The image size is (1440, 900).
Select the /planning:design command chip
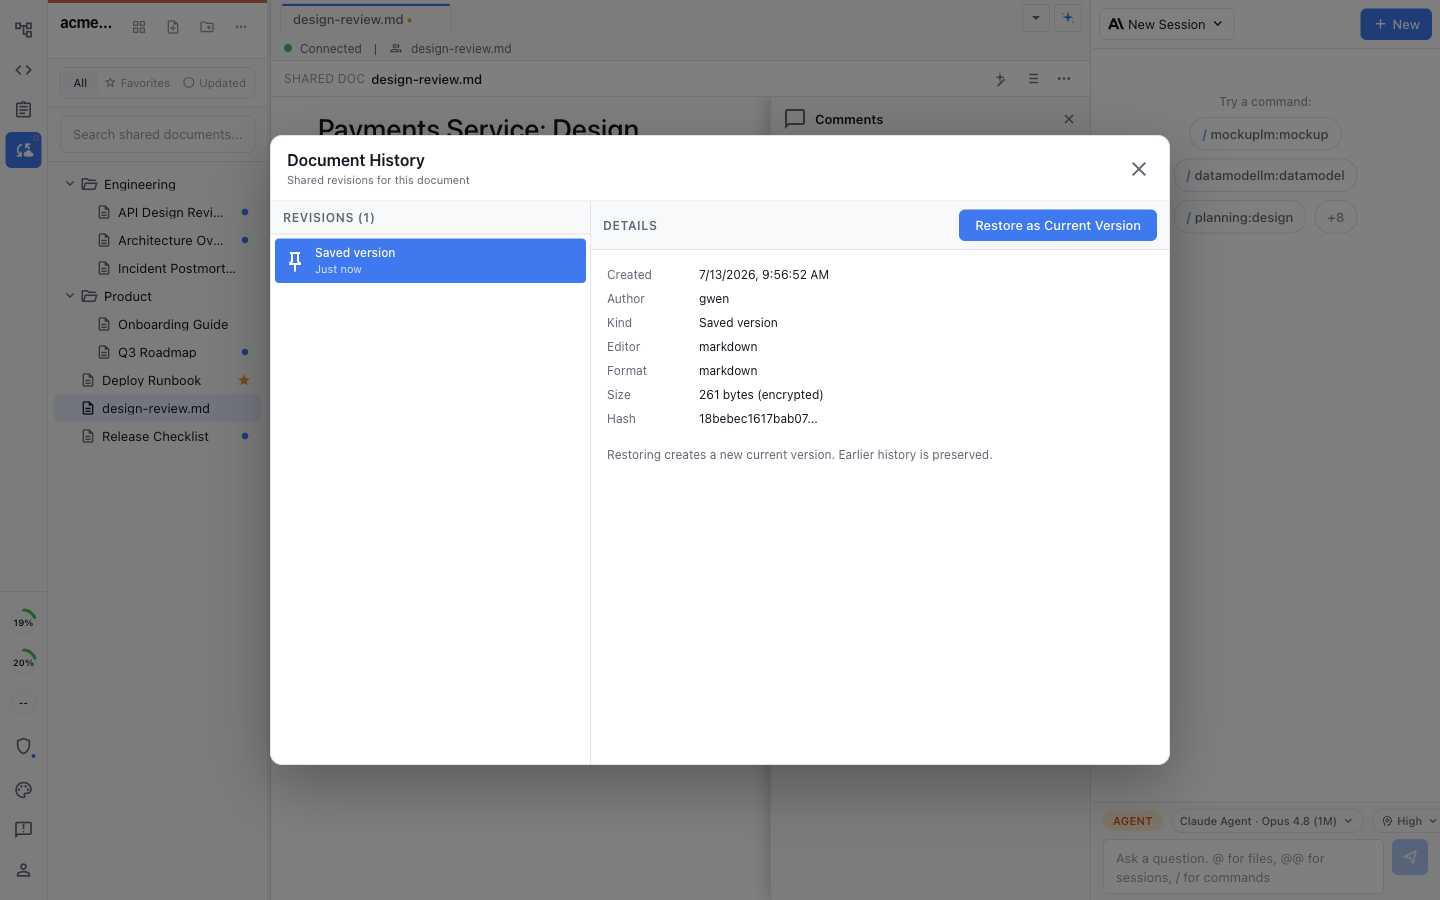click(1240, 217)
